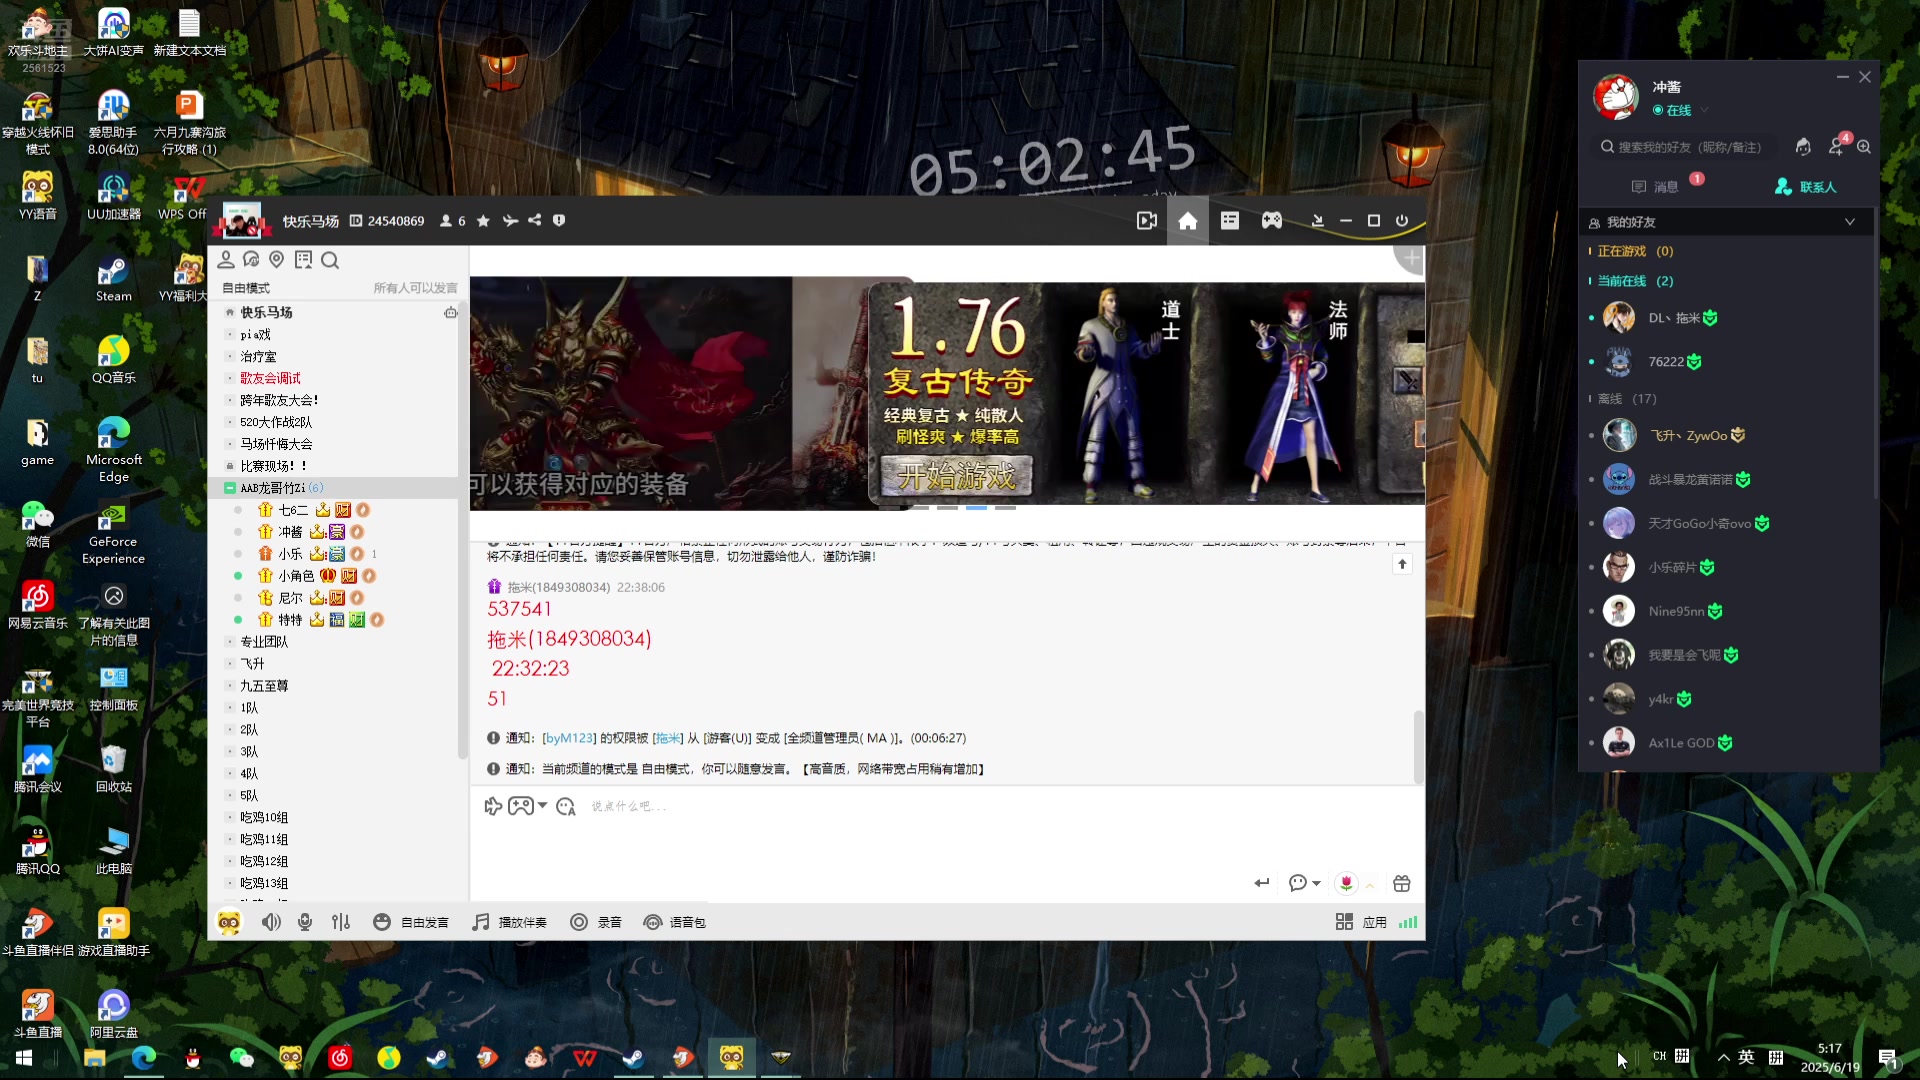The image size is (1920, 1080).
Task: Expand the flower options up-arrow
Action: coord(1370,884)
